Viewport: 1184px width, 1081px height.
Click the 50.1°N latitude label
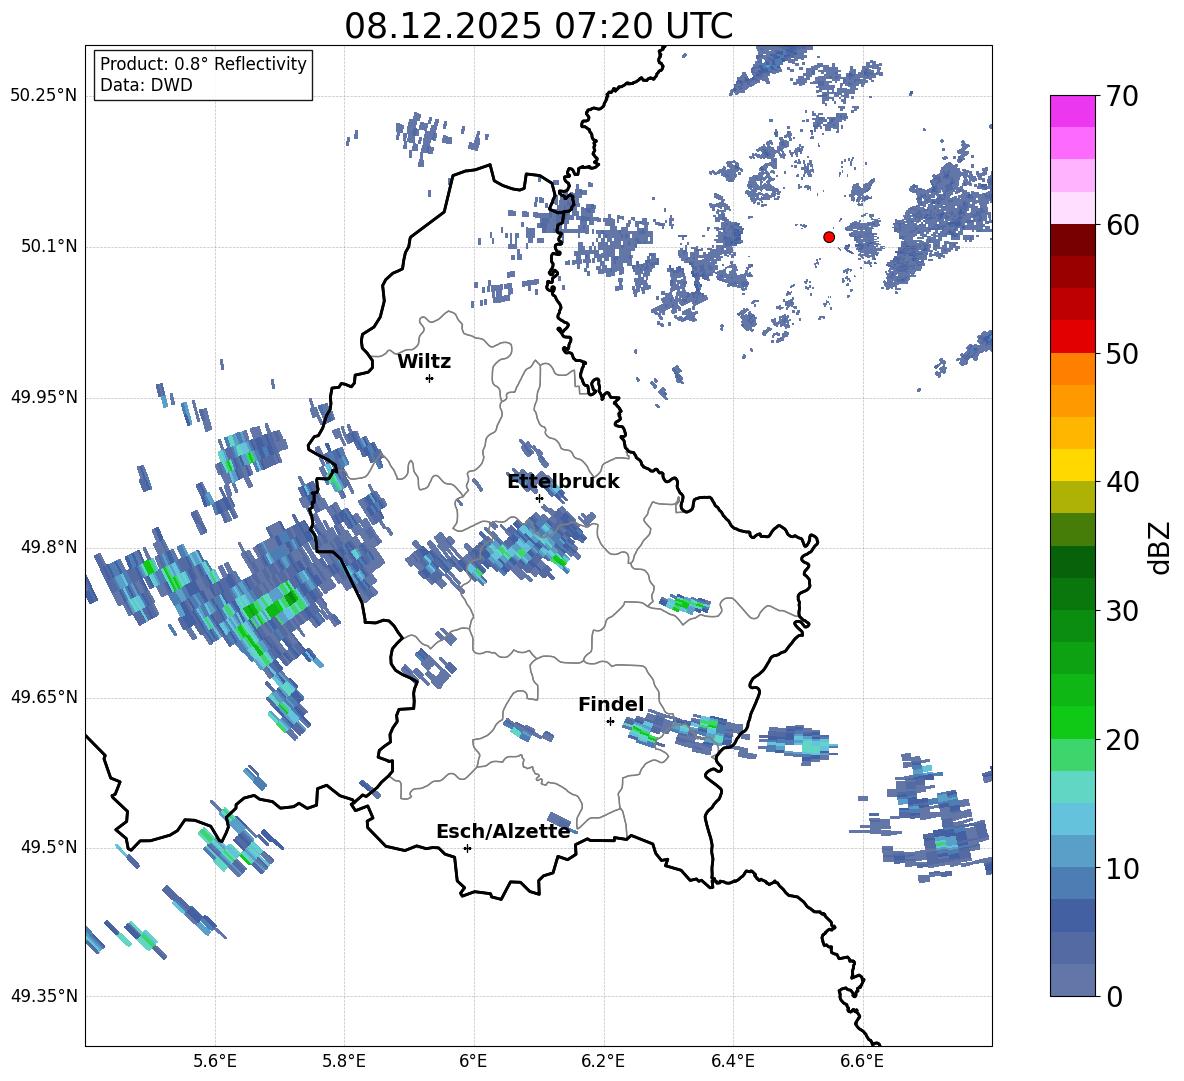[x=50, y=246]
